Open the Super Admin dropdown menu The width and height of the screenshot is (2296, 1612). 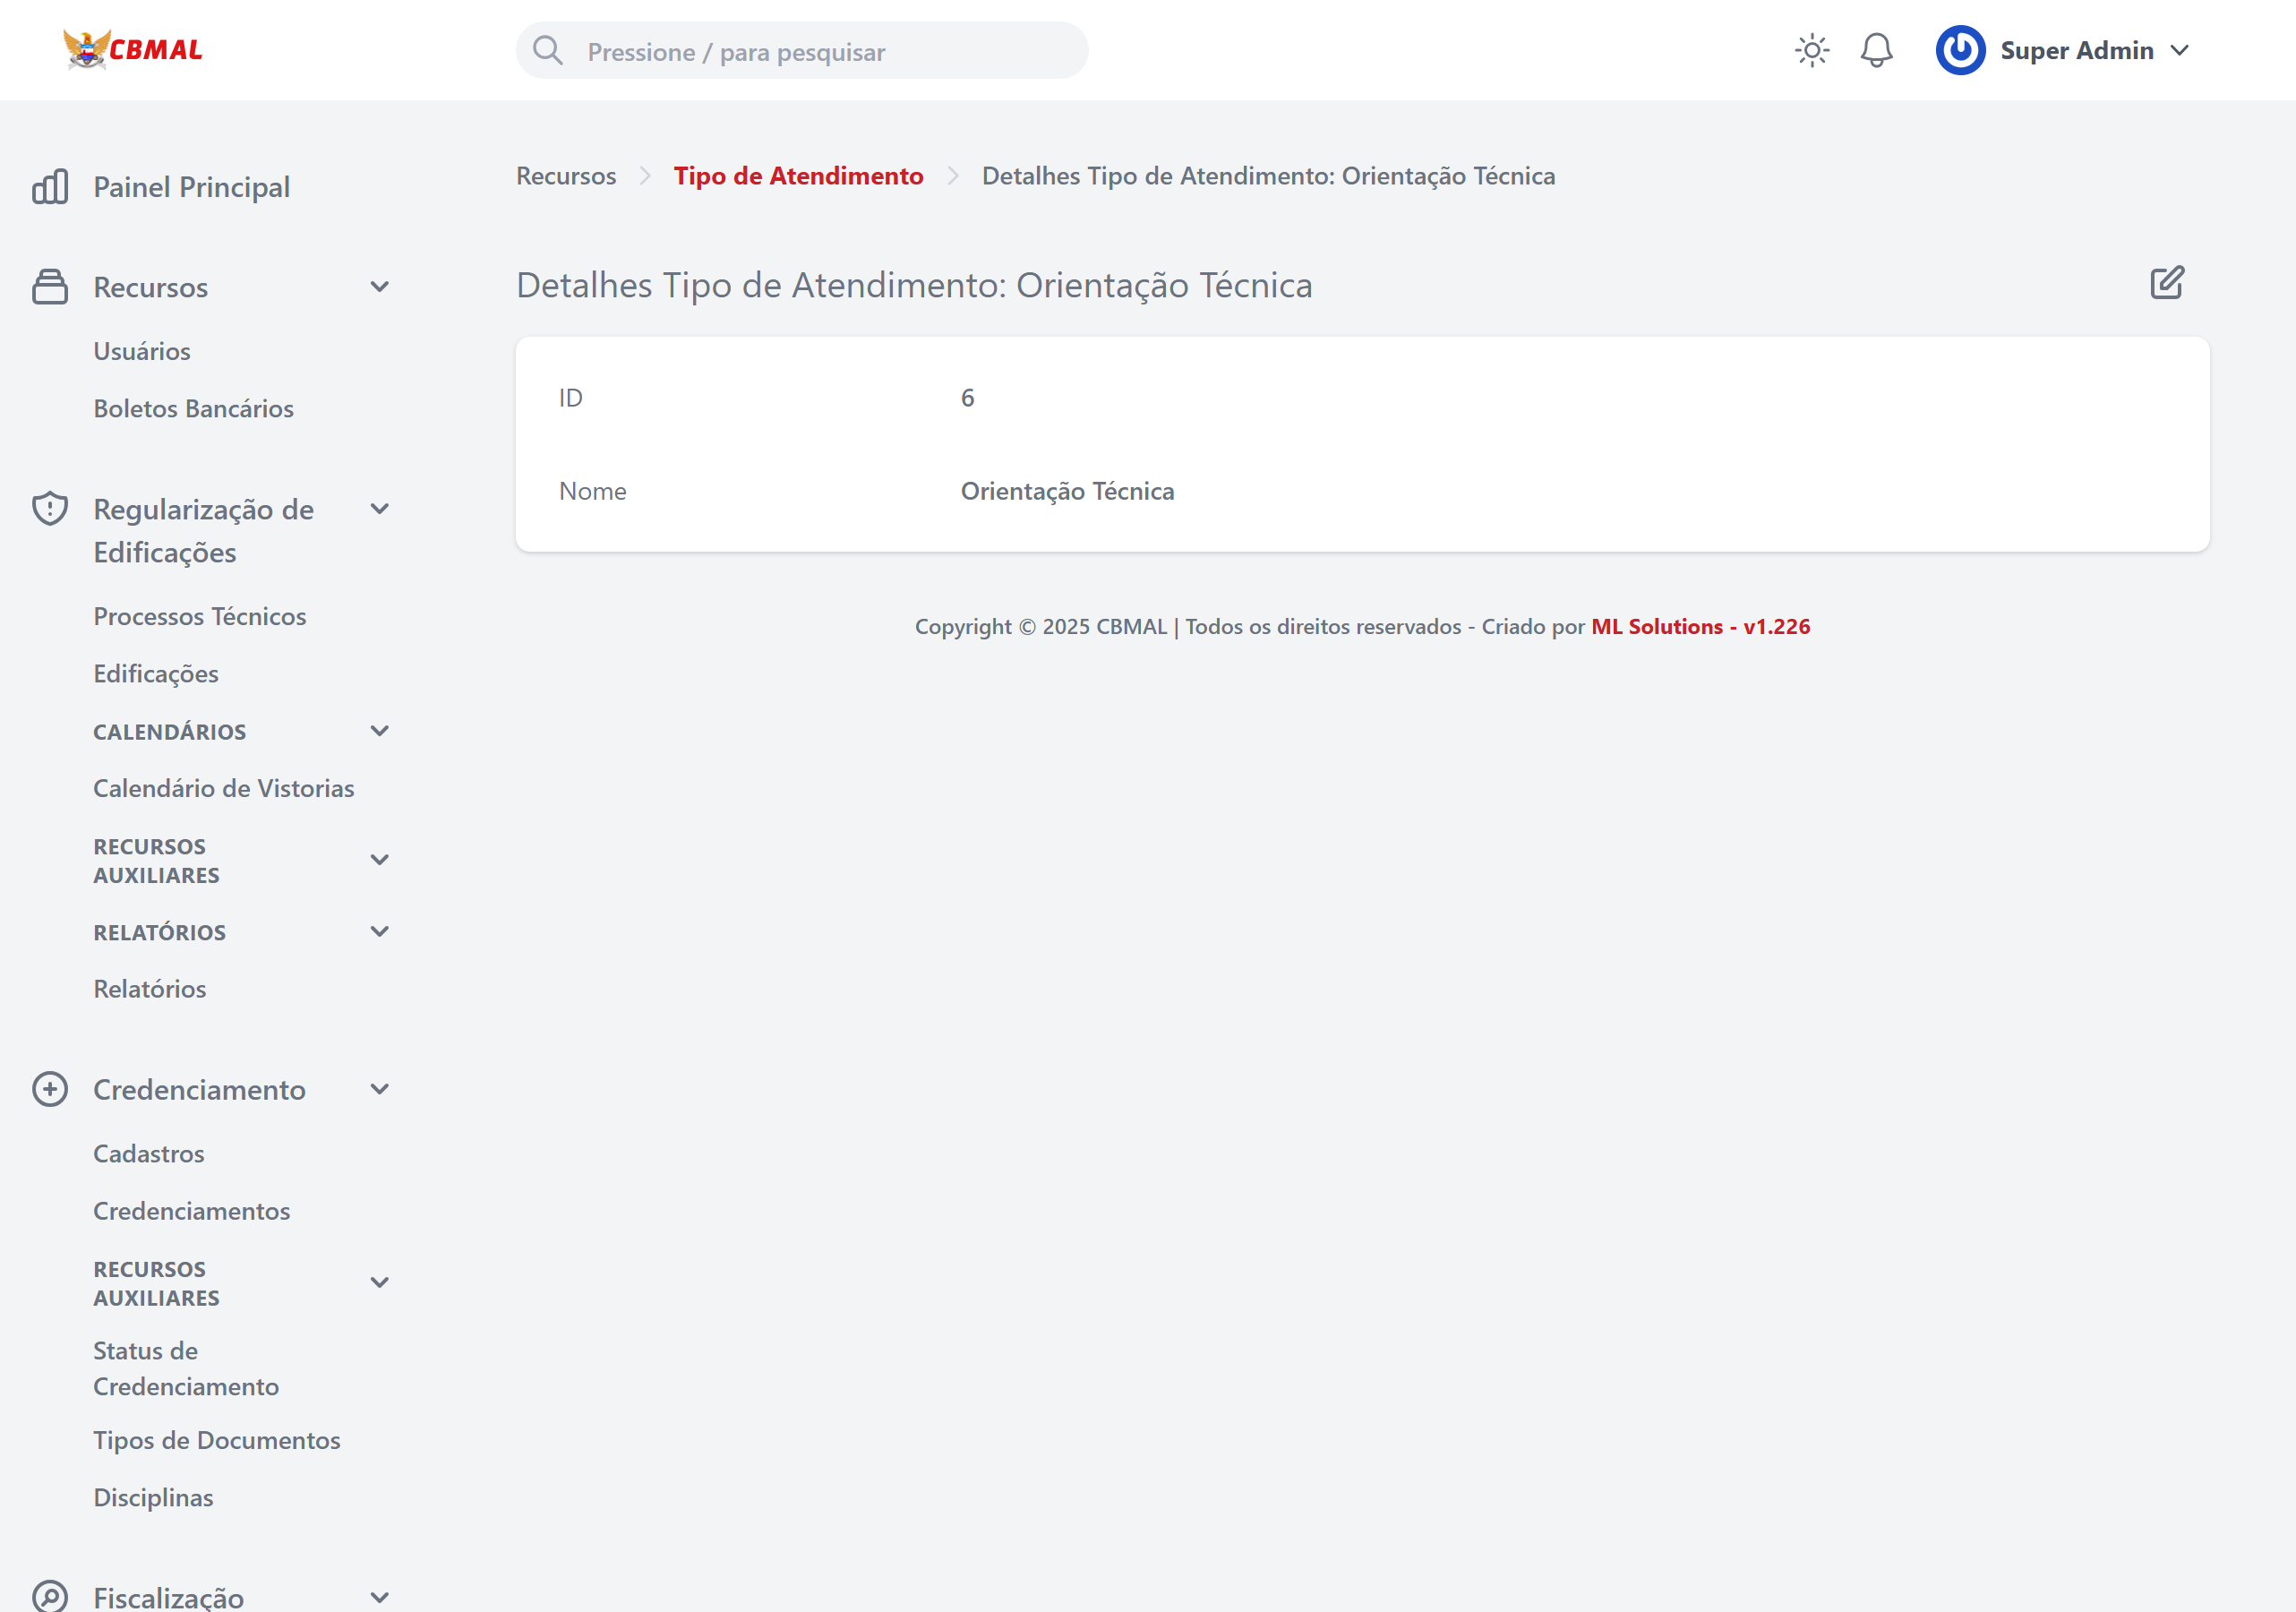2178,49
